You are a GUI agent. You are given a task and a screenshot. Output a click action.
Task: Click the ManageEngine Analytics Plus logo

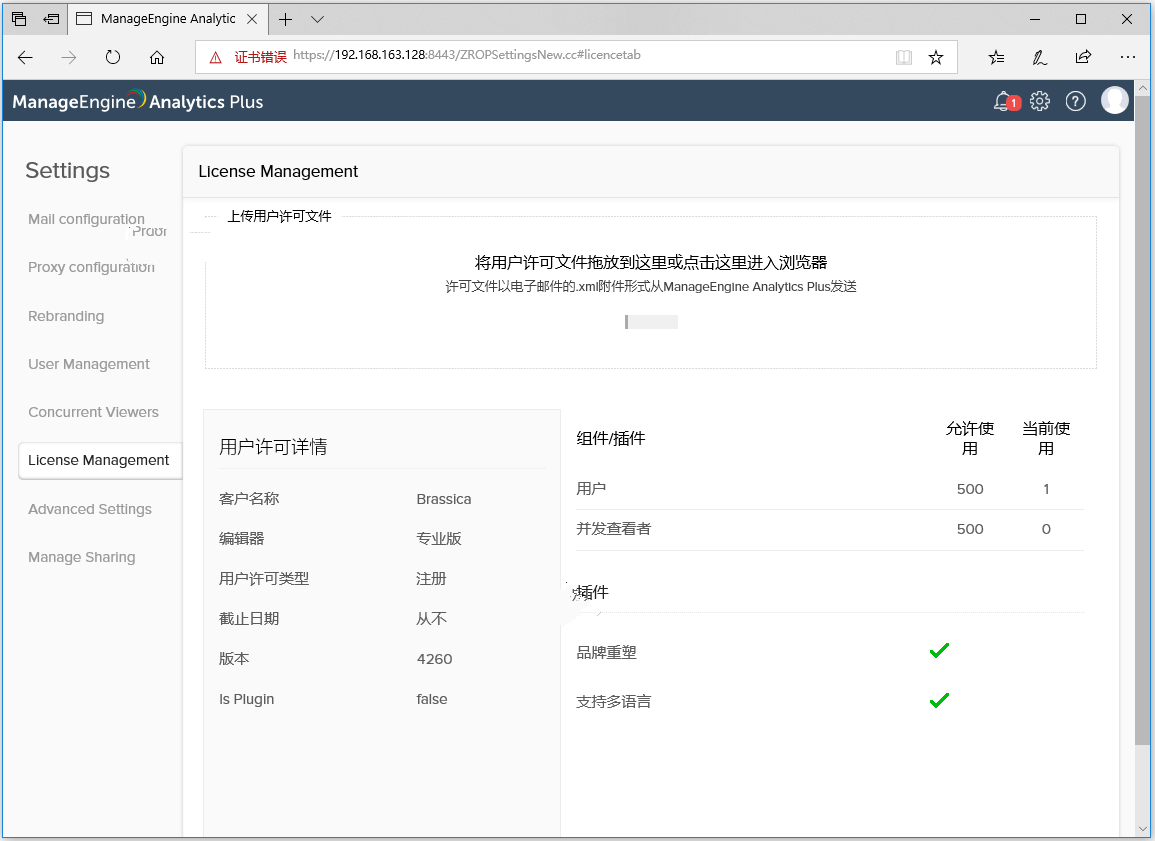[x=138, y=101]
